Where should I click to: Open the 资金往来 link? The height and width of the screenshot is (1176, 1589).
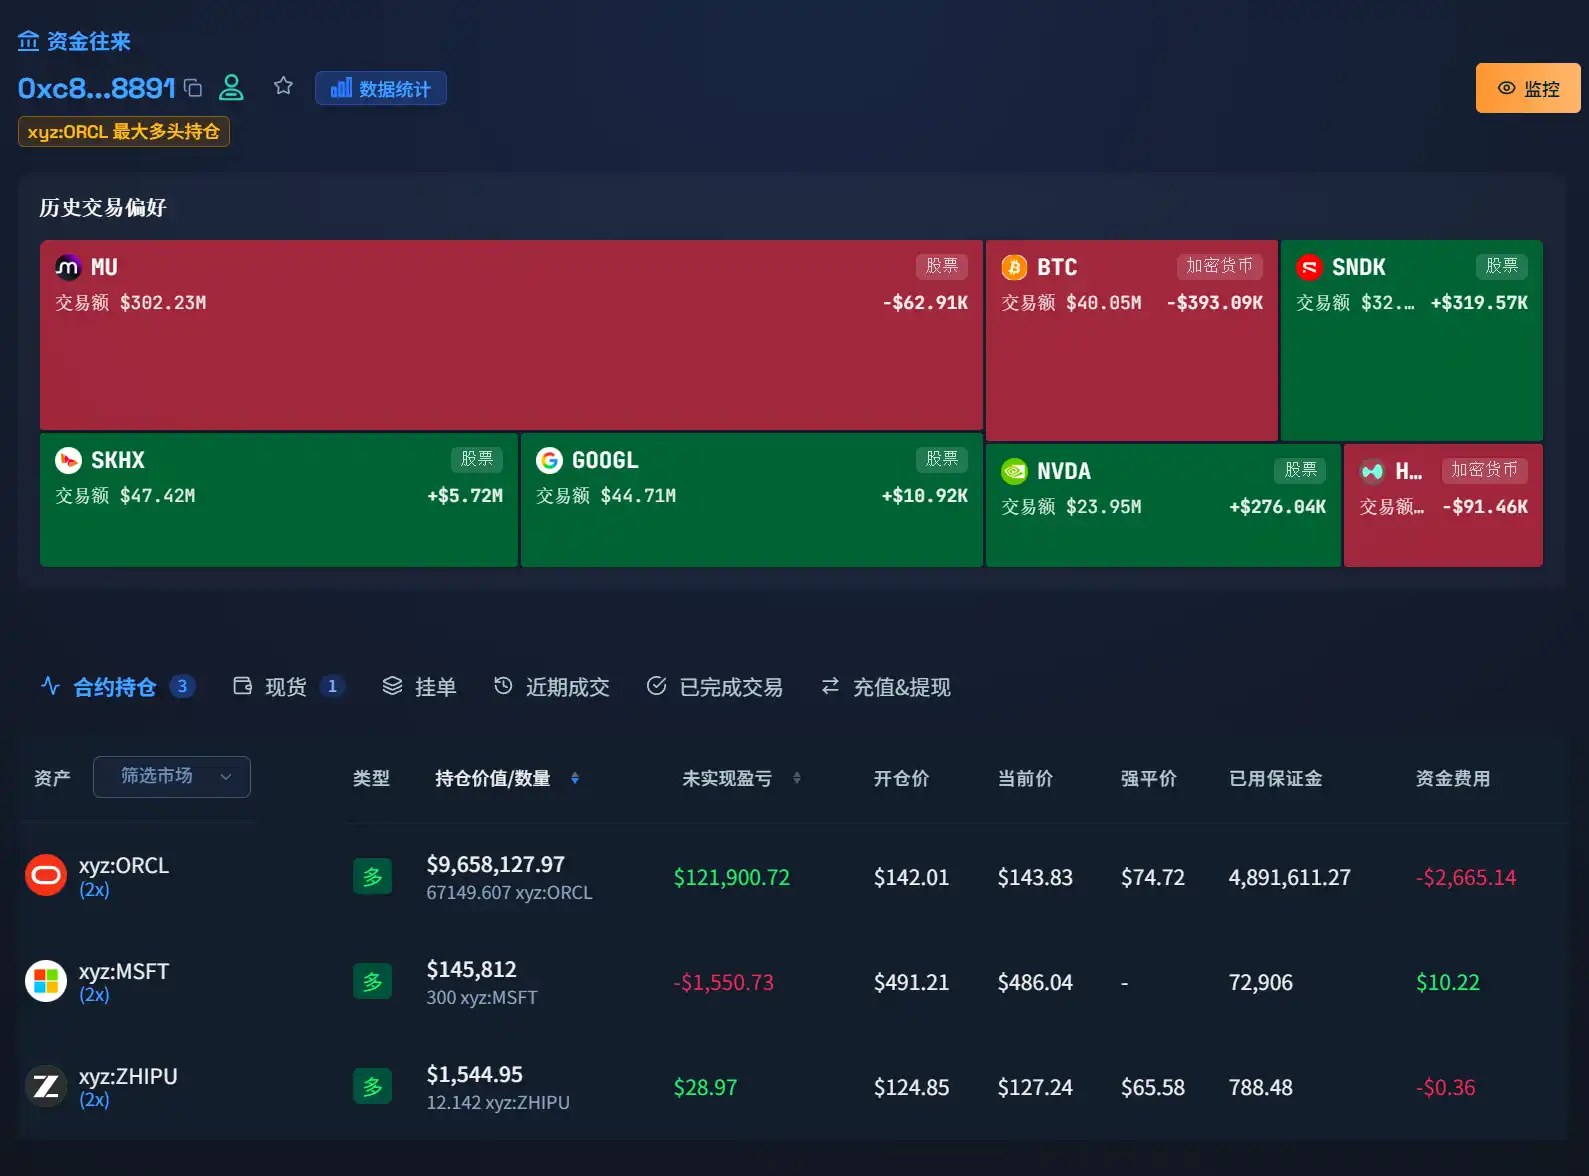coord(75,41)
